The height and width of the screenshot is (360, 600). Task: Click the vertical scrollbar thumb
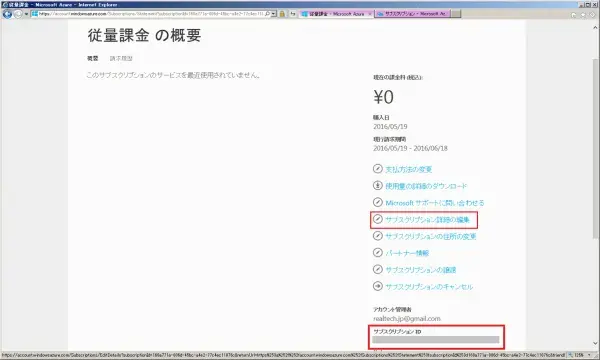coord(595,149)
